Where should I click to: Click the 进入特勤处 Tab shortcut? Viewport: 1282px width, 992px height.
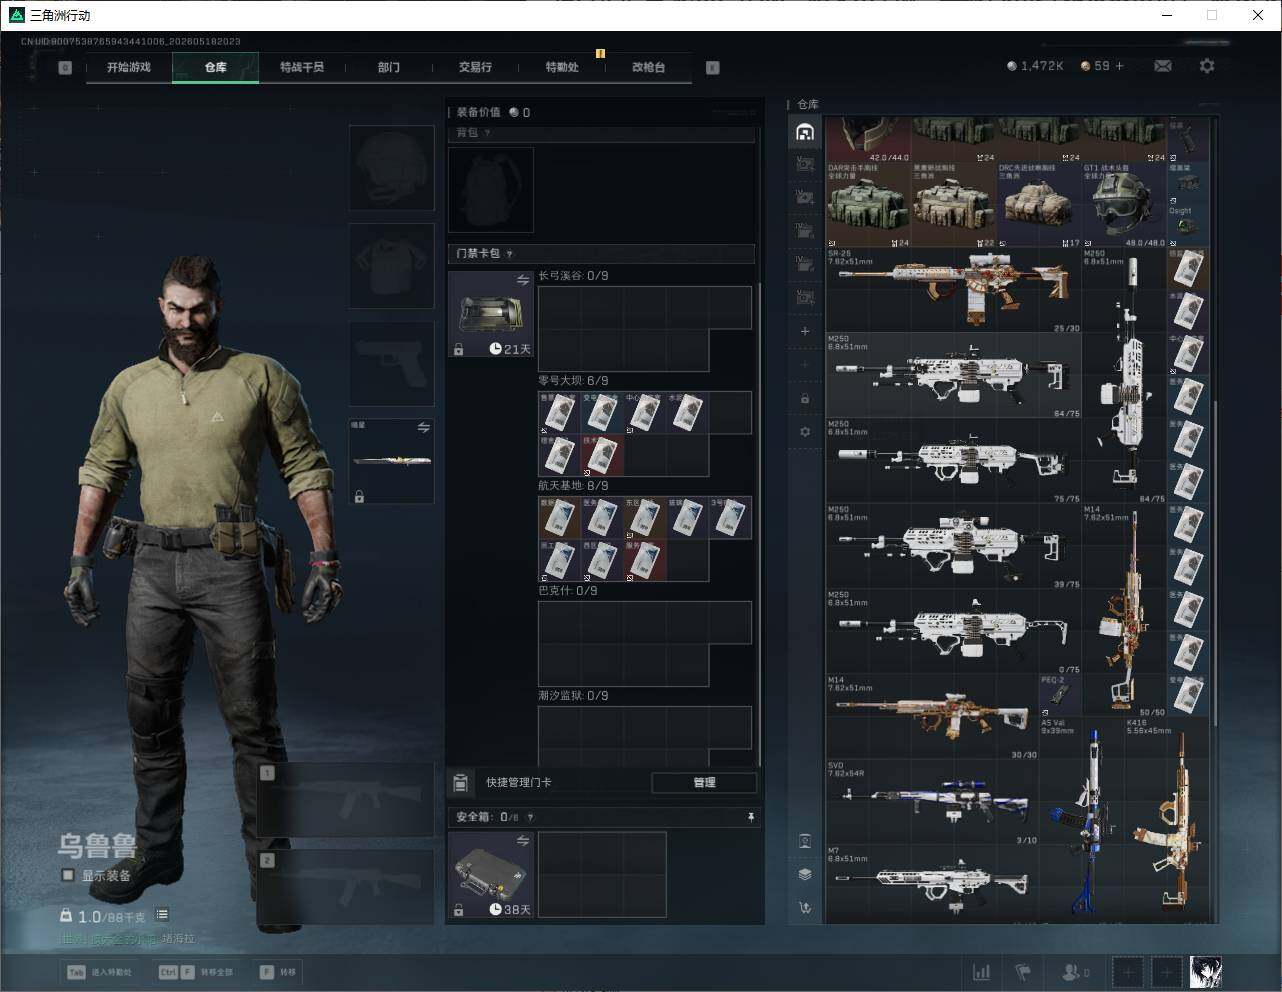tap(99, 972)
